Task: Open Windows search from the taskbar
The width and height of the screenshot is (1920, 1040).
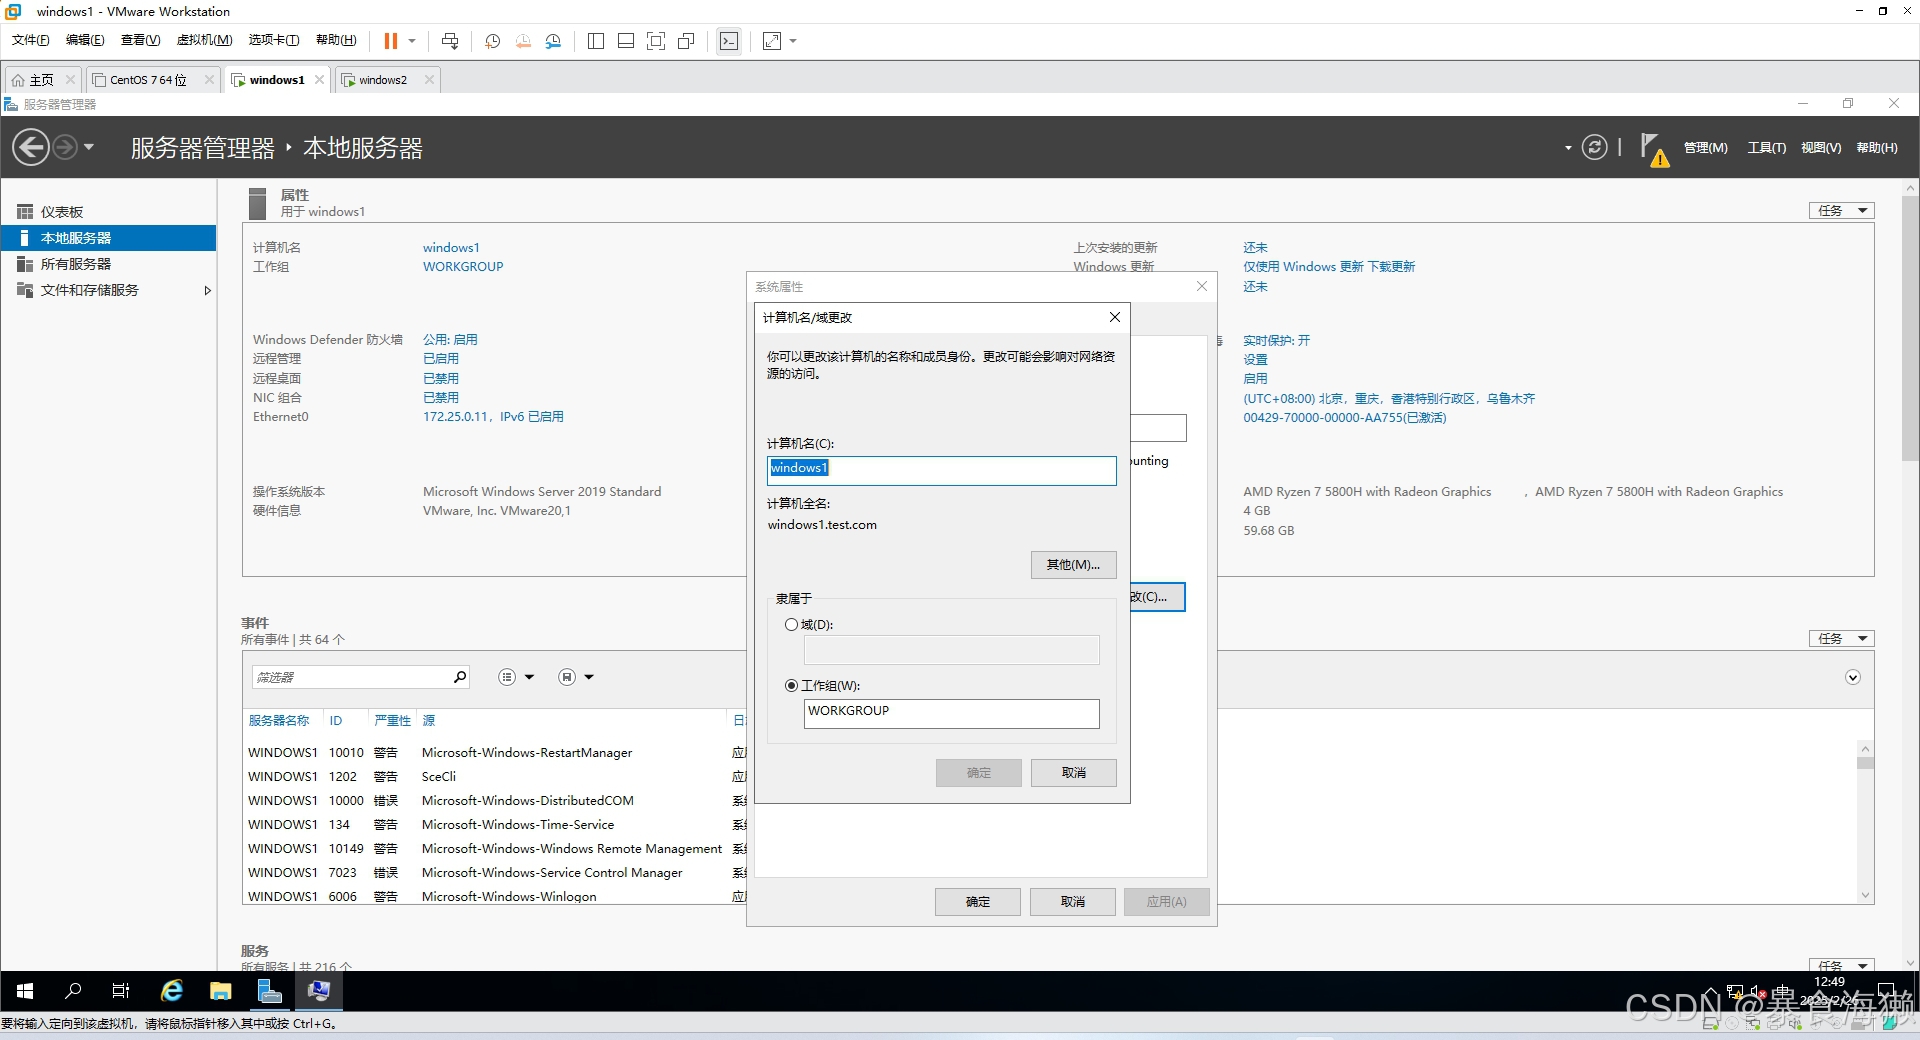Action: [x=73, y=991]
